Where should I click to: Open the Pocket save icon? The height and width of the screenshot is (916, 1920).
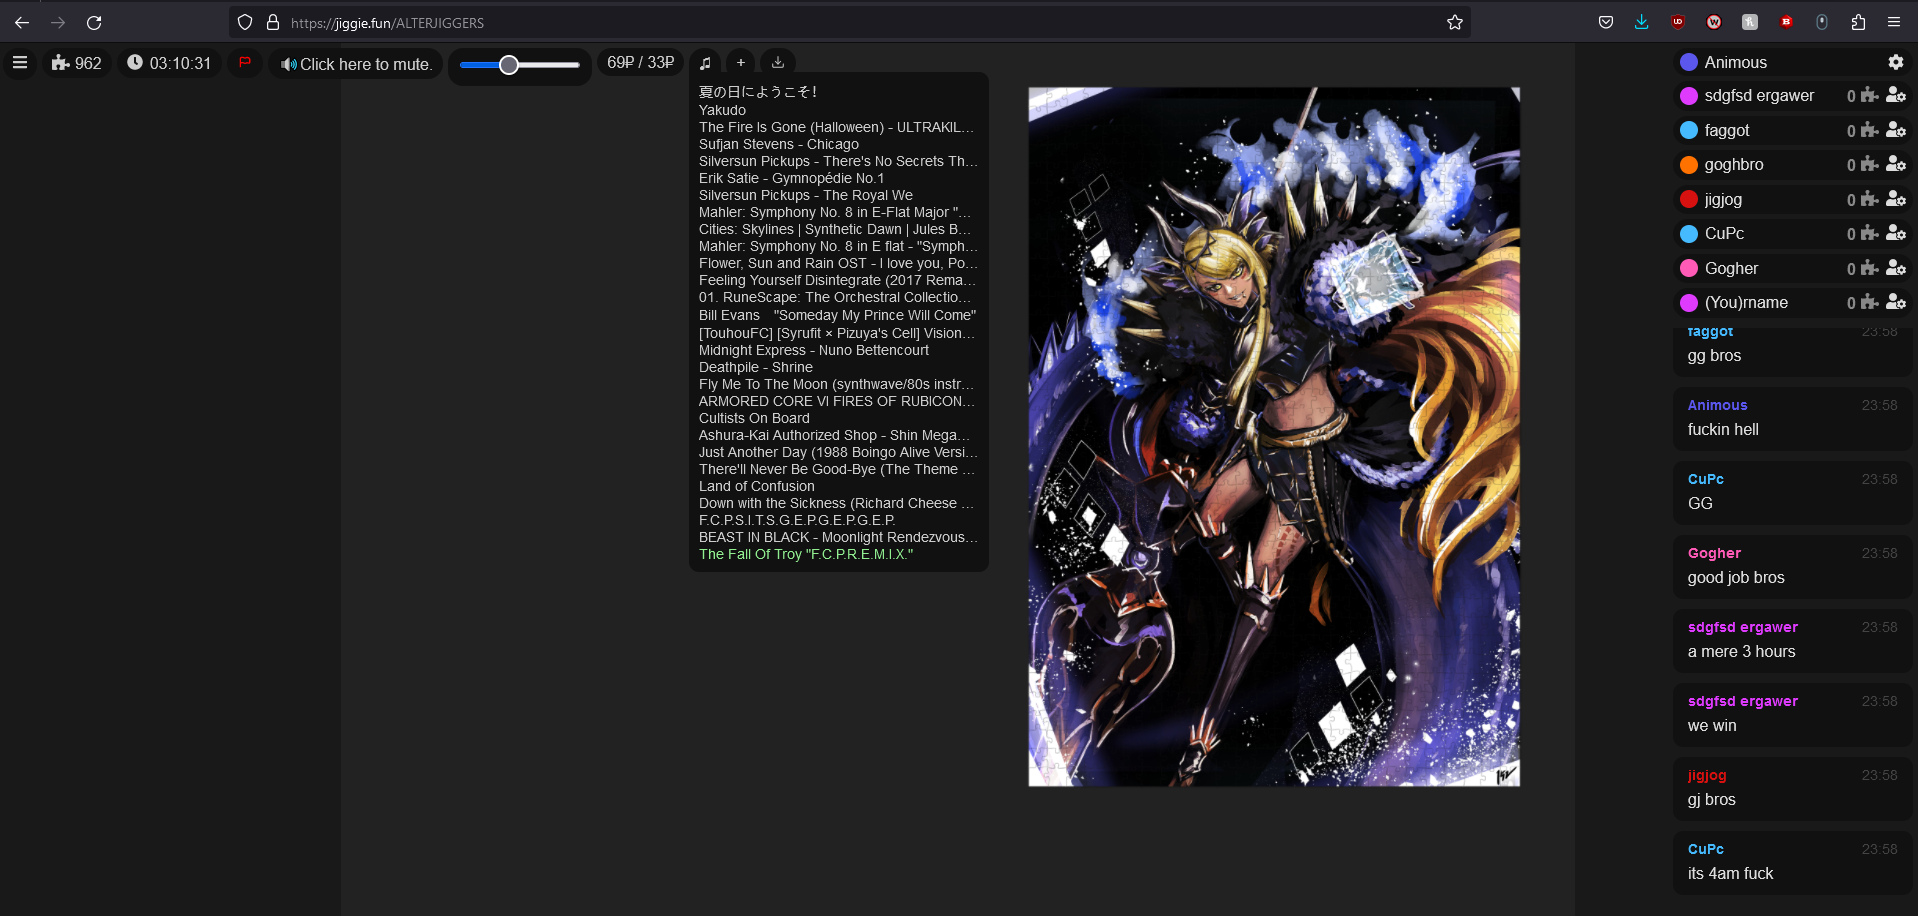click(x=1606, y=22)
